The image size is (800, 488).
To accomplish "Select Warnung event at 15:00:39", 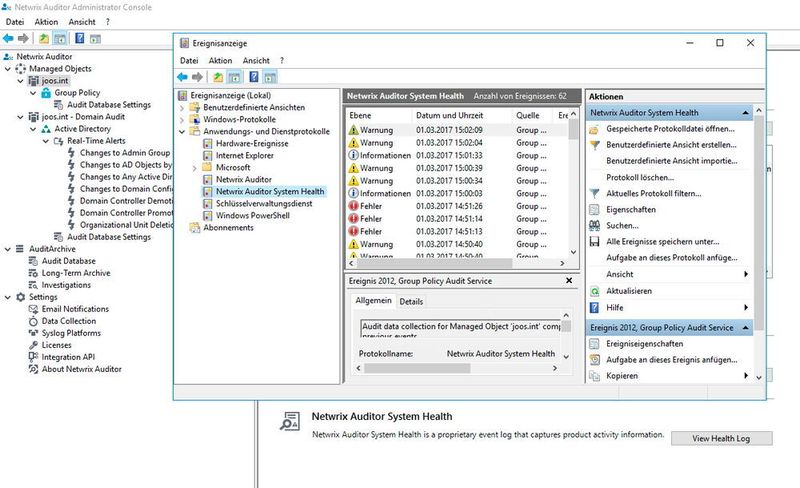I will click(457, 168).
